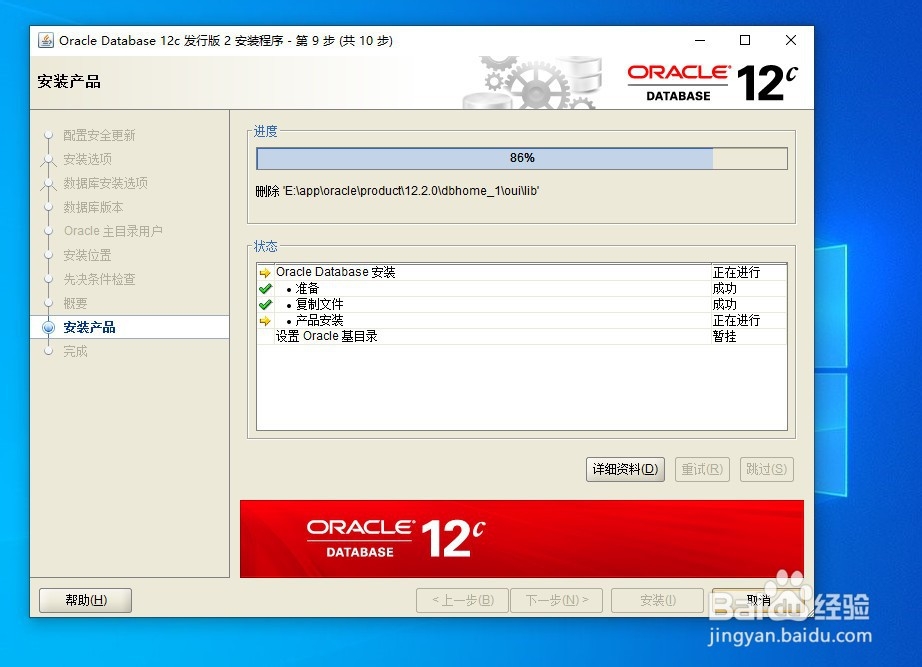922x667 pixels.
Task: Click the 86% progress bar
Action: tap(520, 158)
